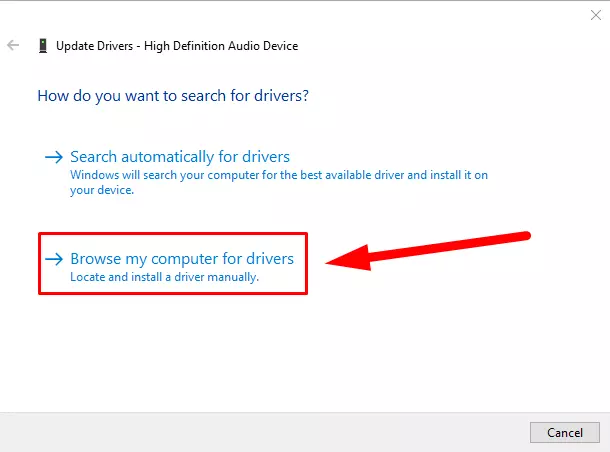610x452 pixels.
Task: Click the audio device icon beside Update Drivers
Action: (43, 46)
